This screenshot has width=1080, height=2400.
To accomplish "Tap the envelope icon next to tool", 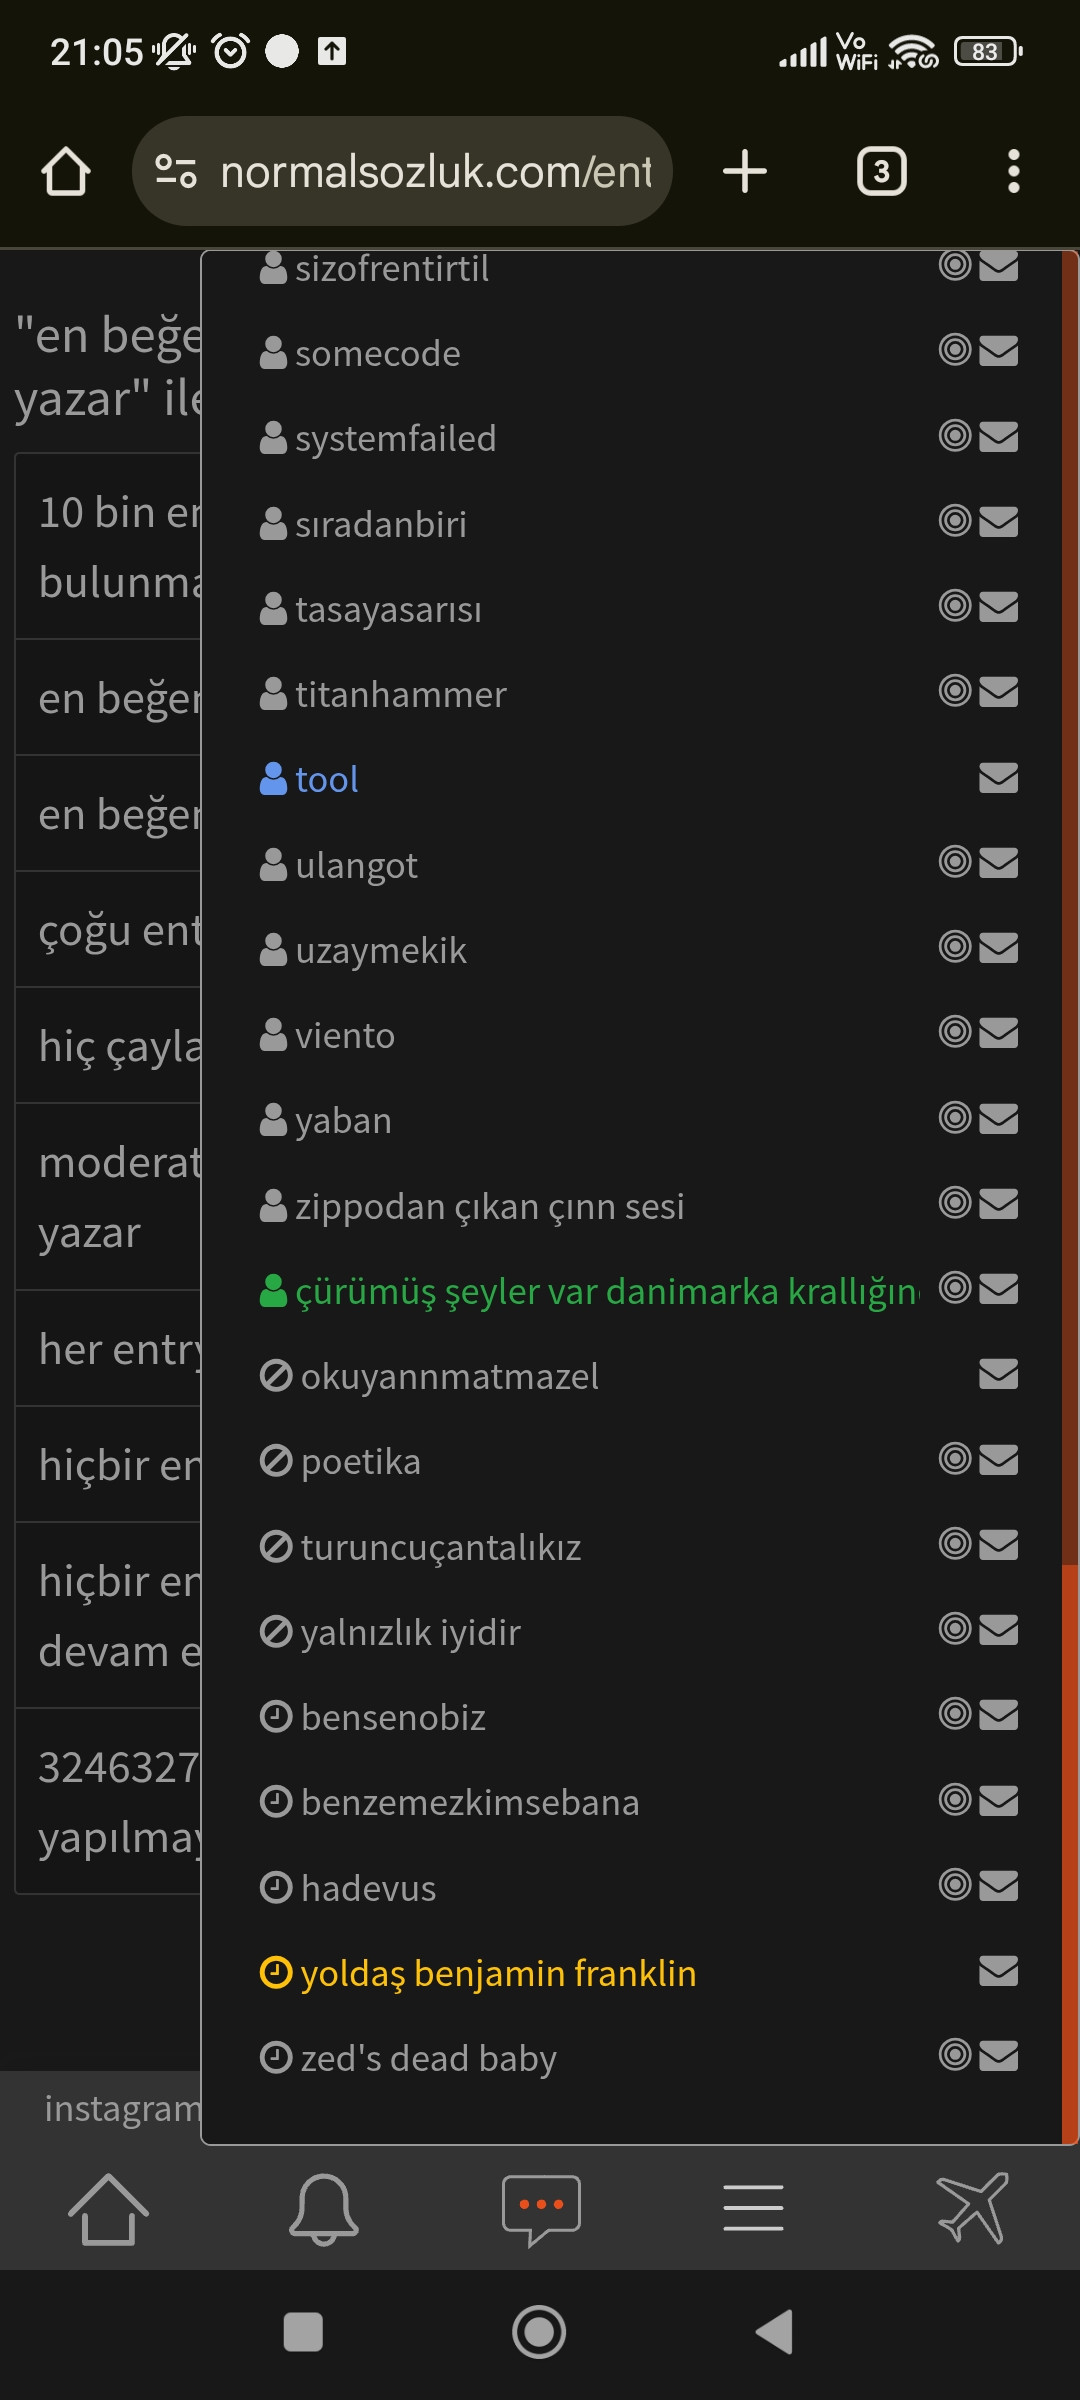I will [998, 778].
